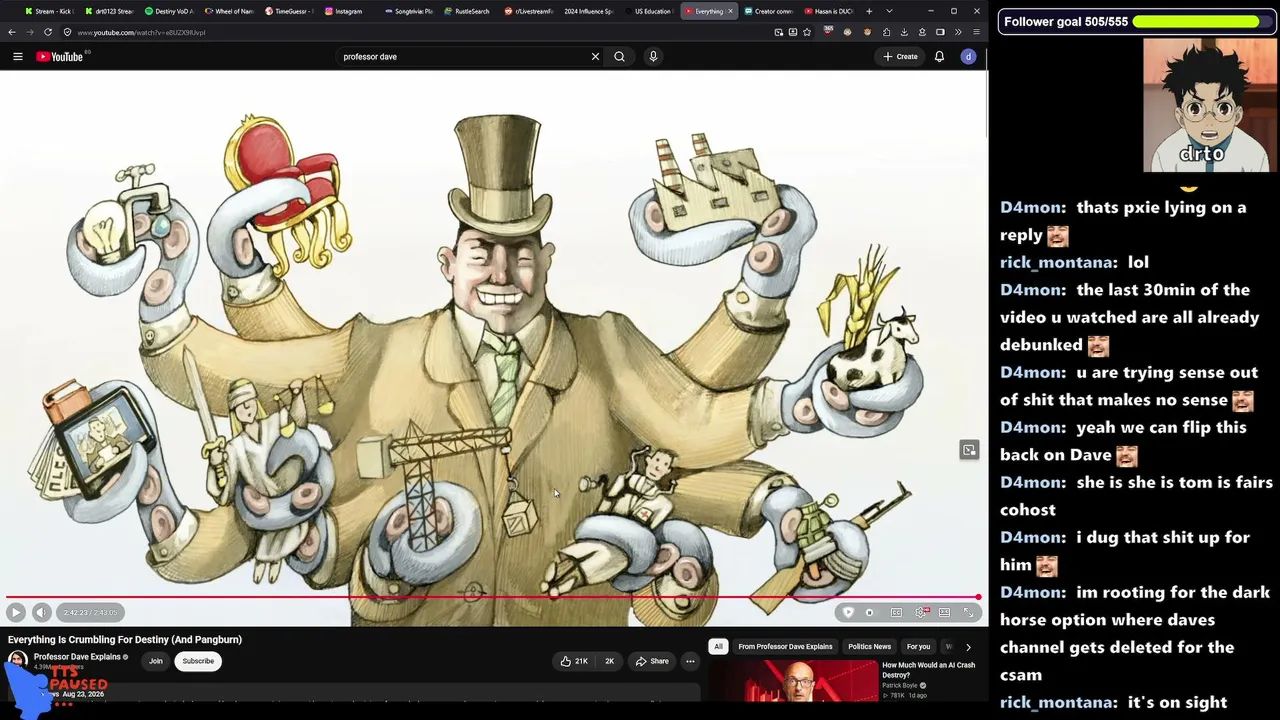Switch to the TimeGuessr tab
Image resolution: width=1280 pixels, height=720 pixels.
click(290, 11)
